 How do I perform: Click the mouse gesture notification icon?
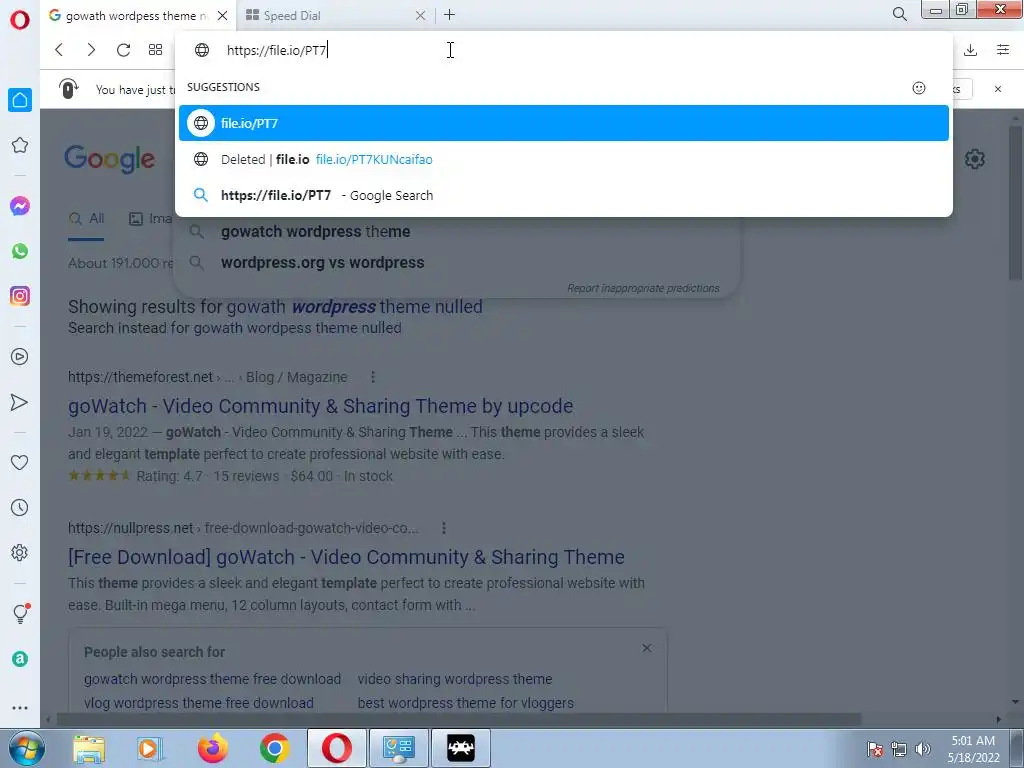pos(68,88)
